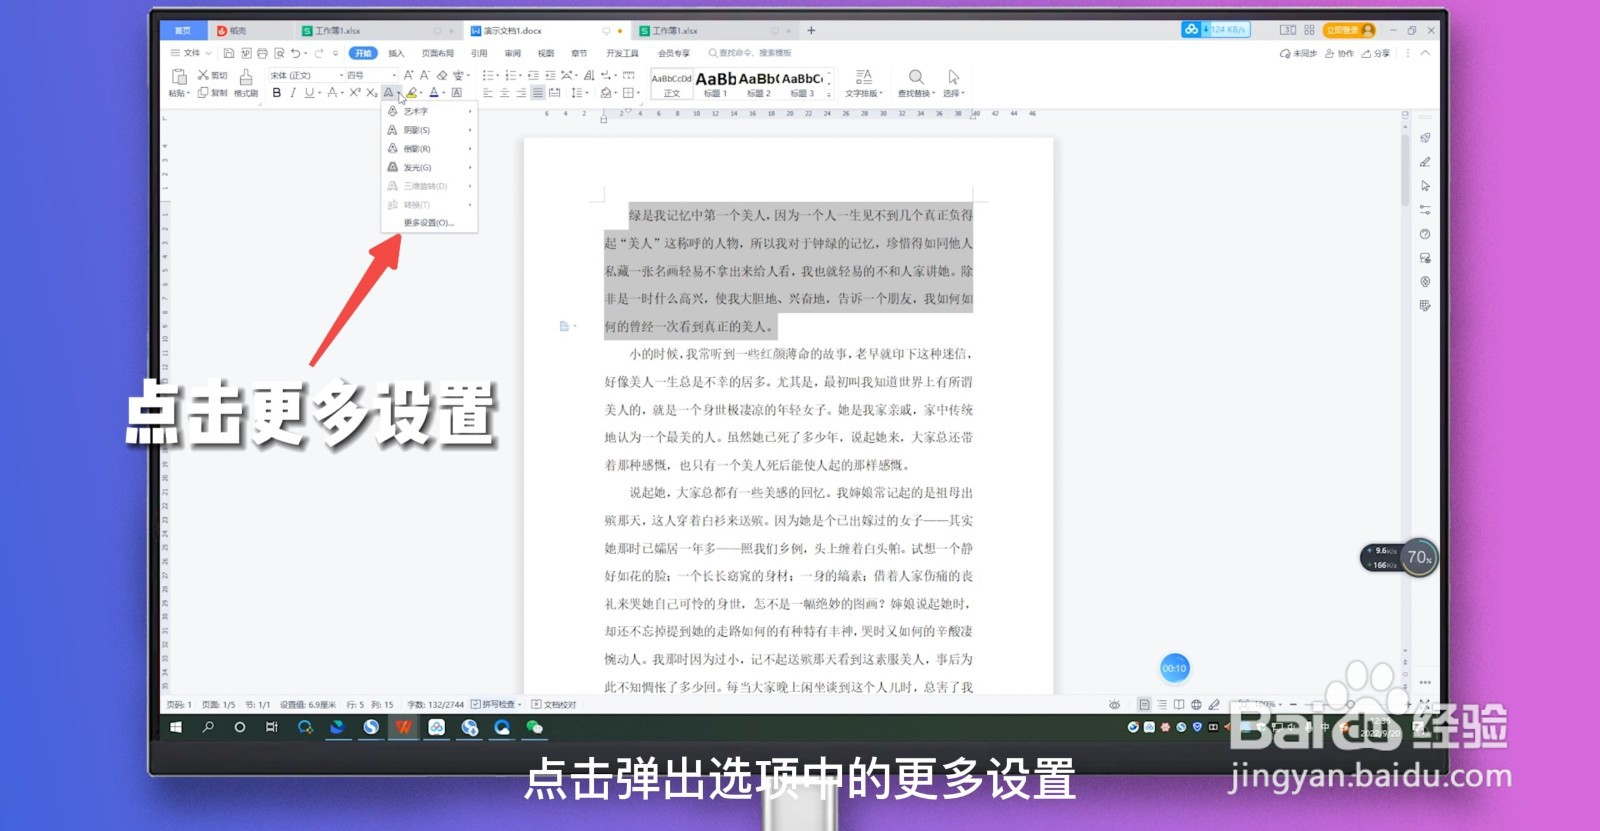Click the Print Preview icon

[x=279, y=53]
